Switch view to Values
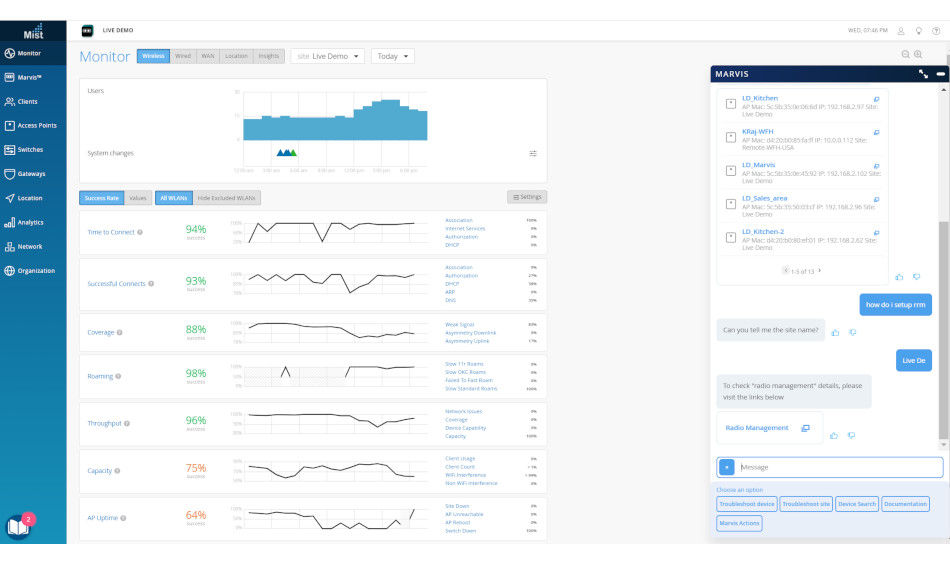This screenshot has width=950, height=564. click(138, 198)
